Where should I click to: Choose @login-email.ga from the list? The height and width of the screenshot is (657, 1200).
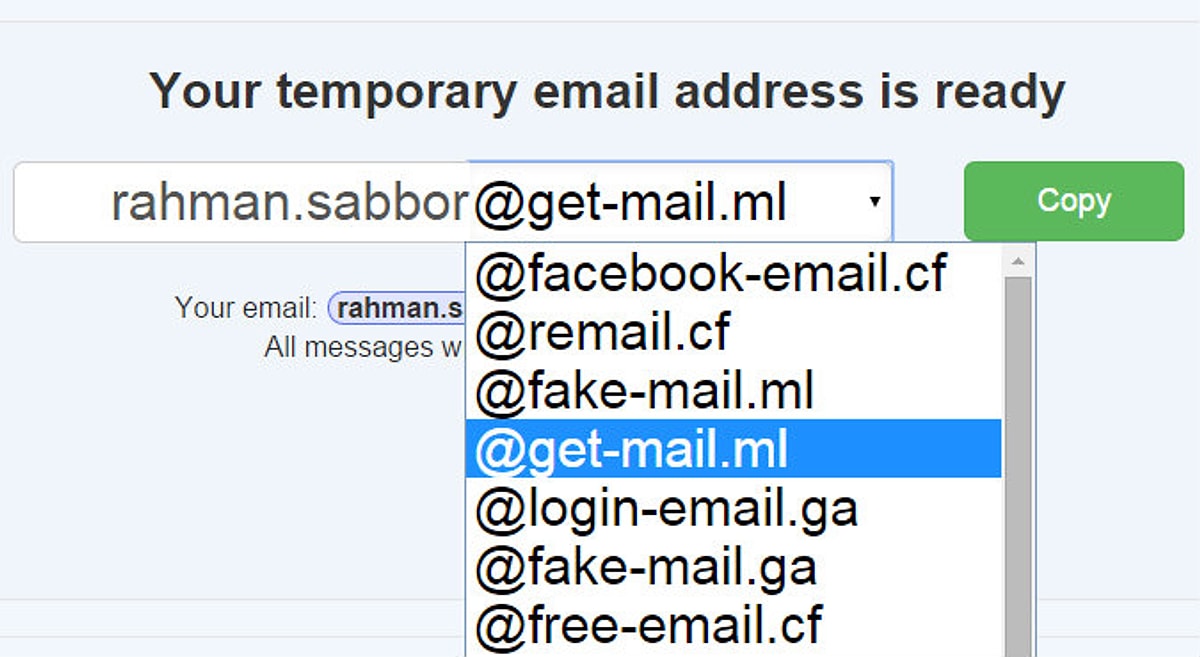click(x=666, y=509)
